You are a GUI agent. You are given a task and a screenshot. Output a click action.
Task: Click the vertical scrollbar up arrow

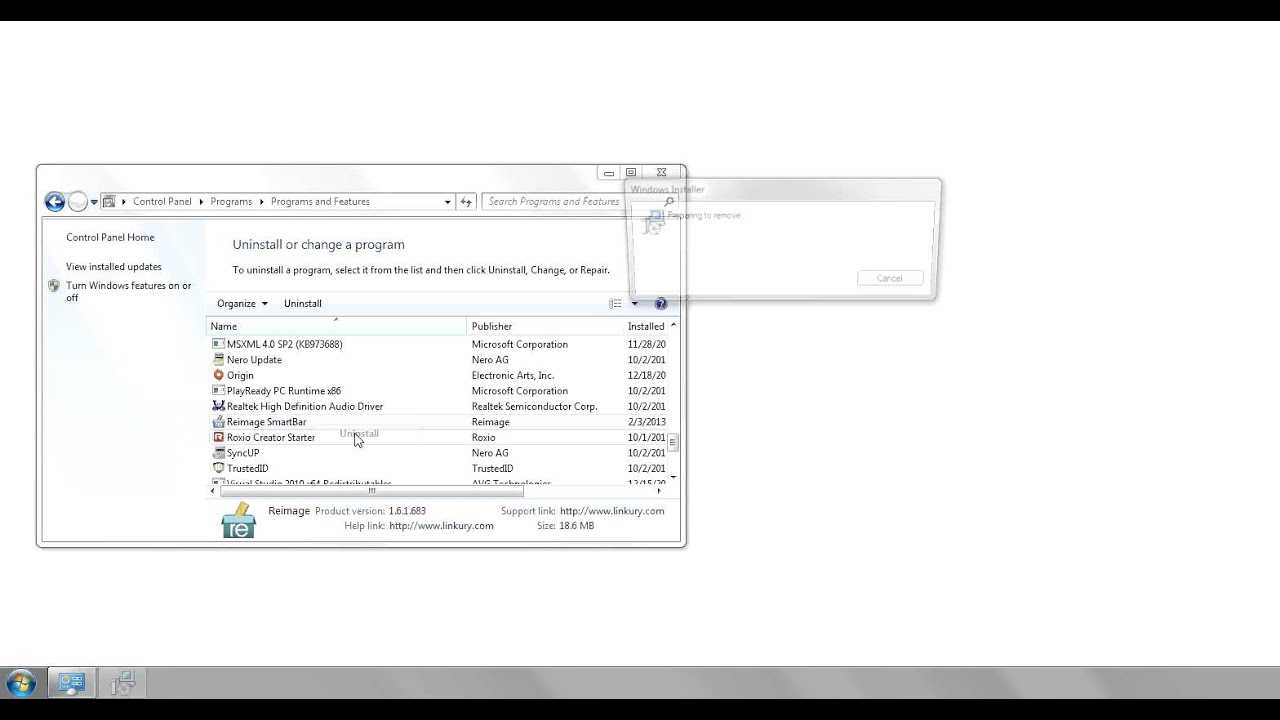673,325
